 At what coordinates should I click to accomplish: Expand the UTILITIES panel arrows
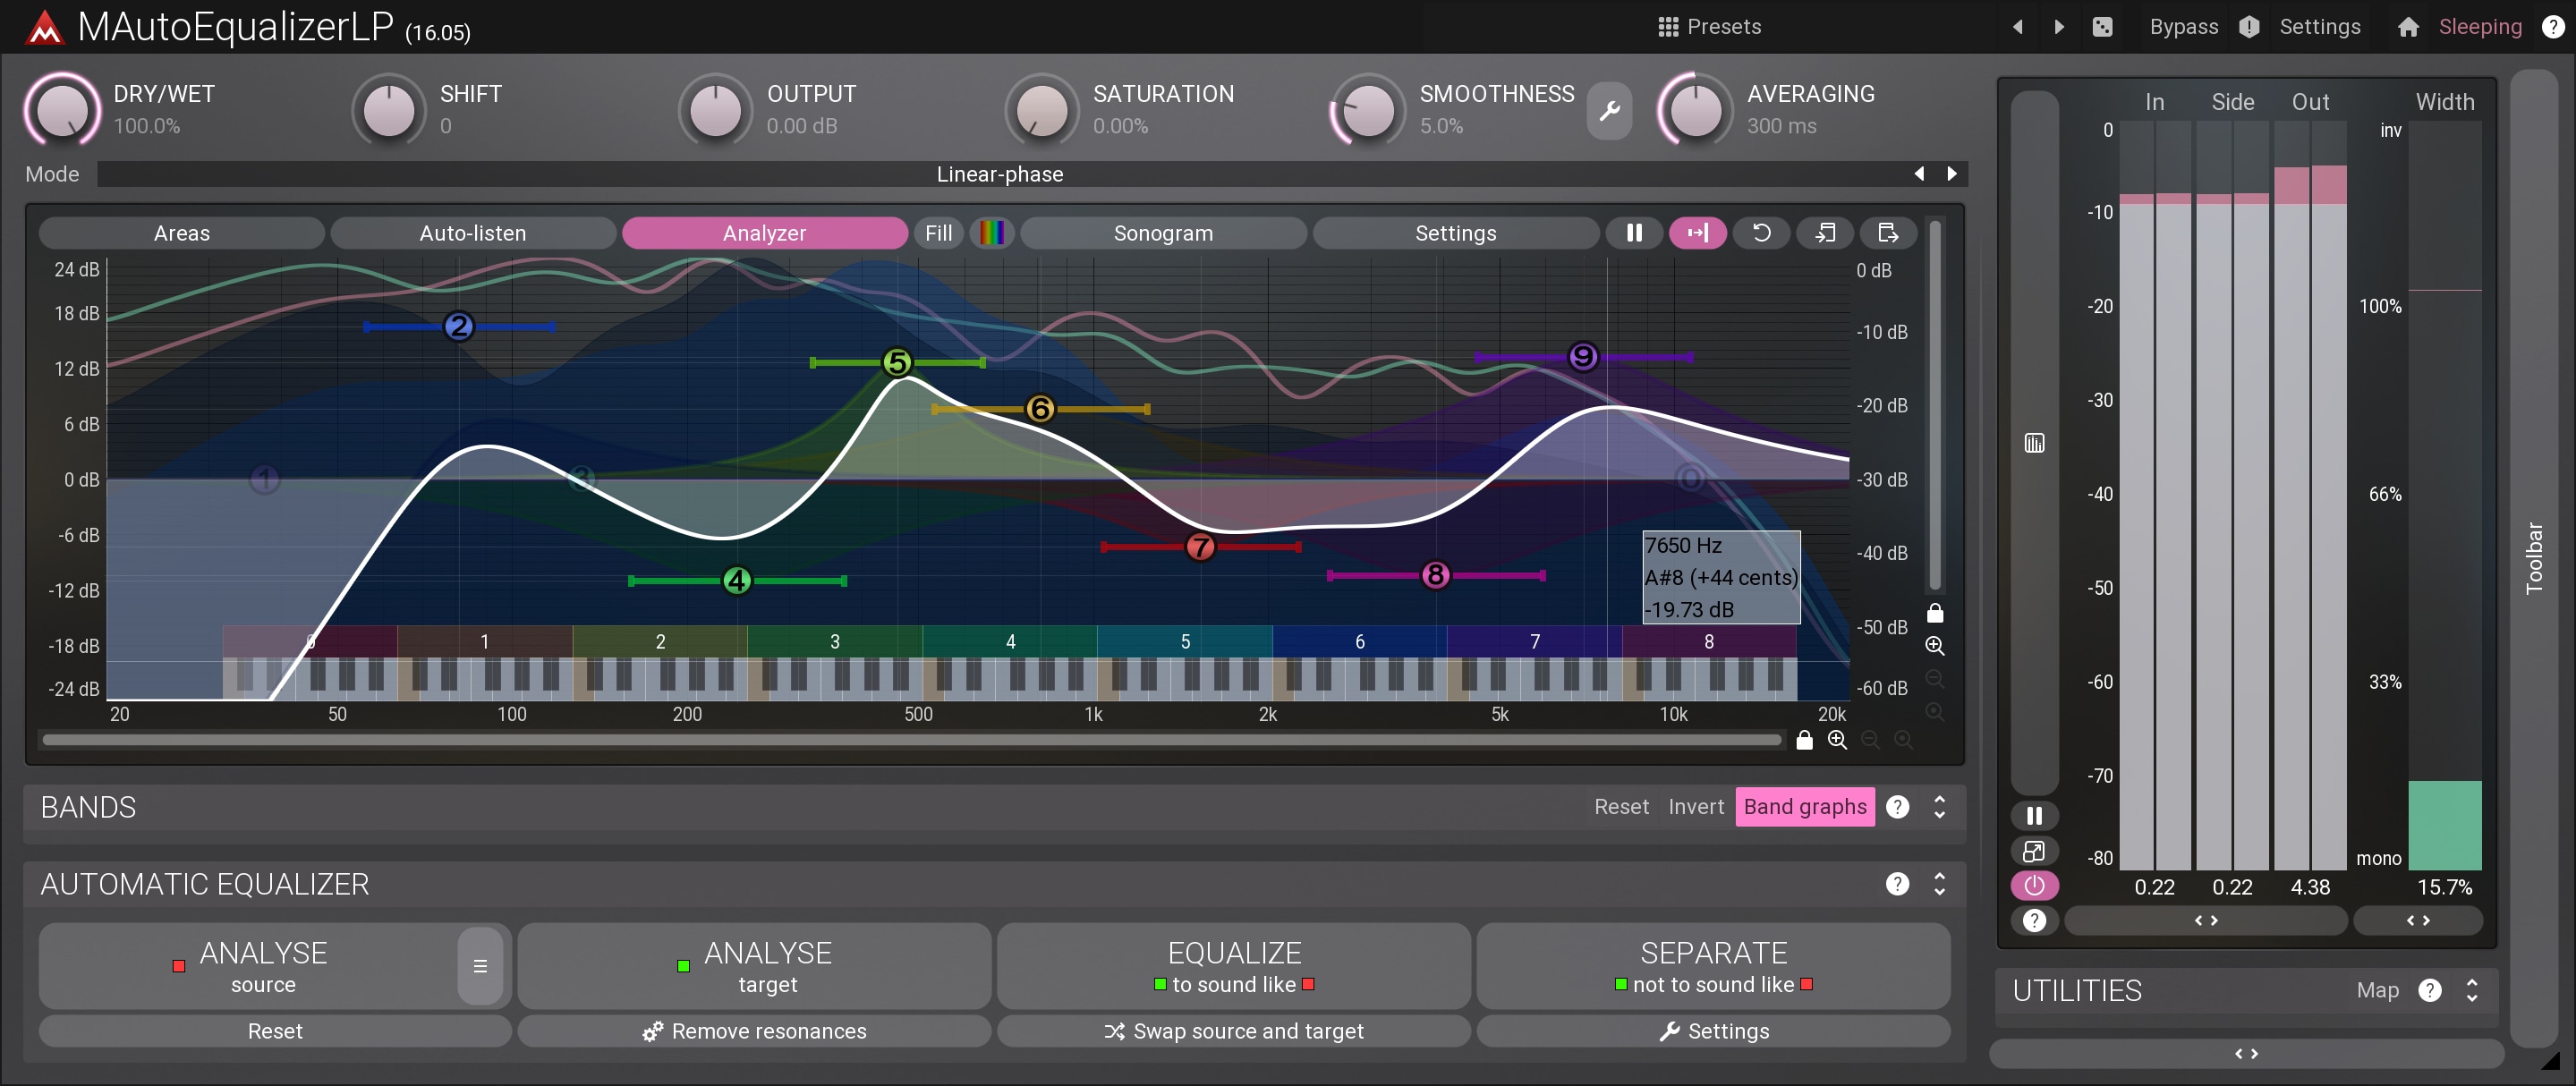(x=2472, y=990)
